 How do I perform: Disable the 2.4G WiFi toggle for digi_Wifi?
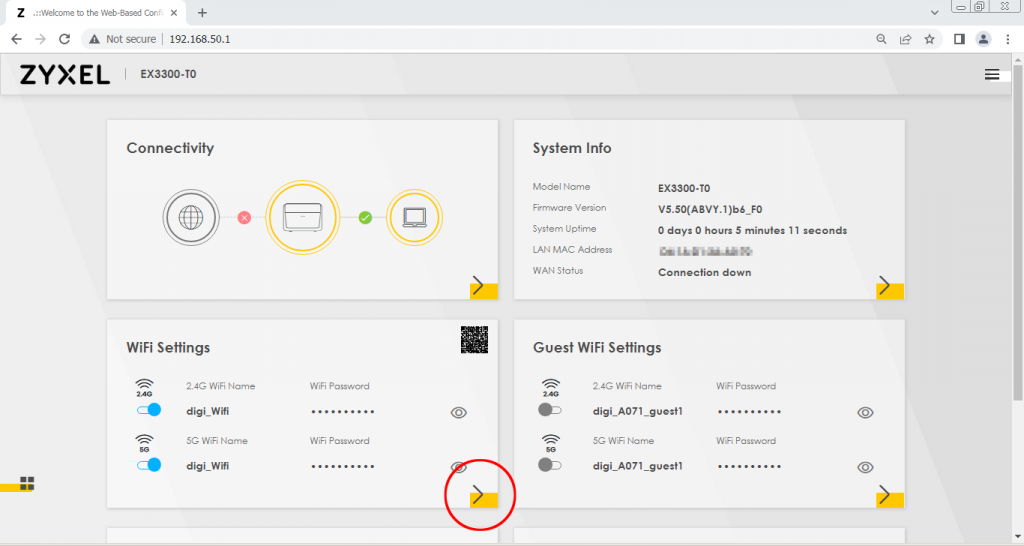[x=147, y=410]
